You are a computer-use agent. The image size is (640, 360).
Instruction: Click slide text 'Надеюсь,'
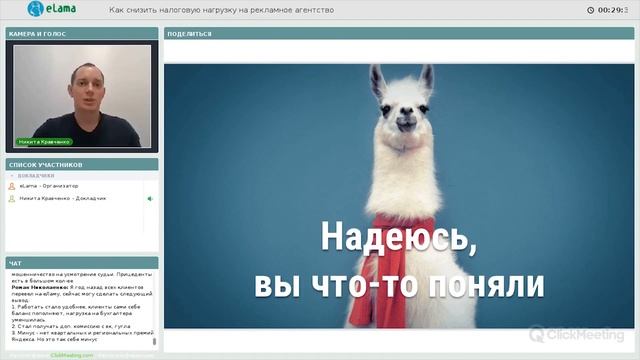[x=399, y=237]
